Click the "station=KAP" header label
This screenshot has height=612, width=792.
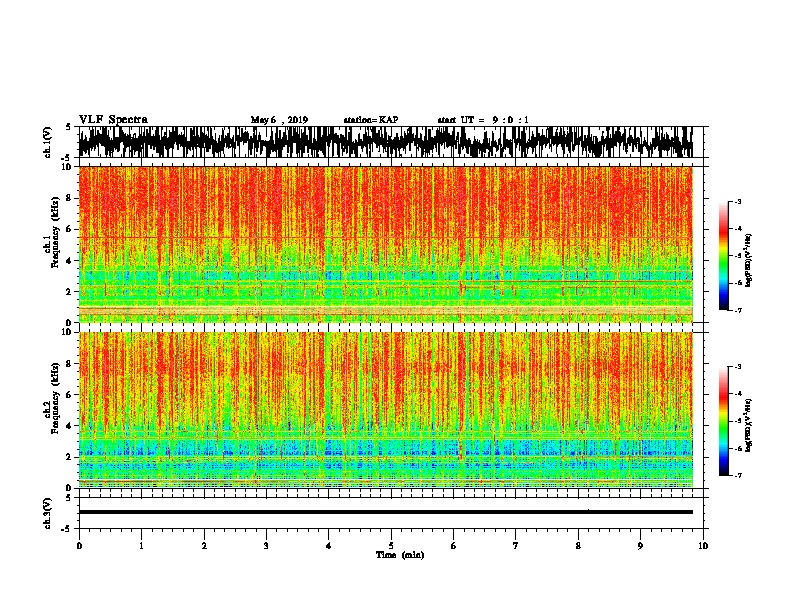coord(371,120)
